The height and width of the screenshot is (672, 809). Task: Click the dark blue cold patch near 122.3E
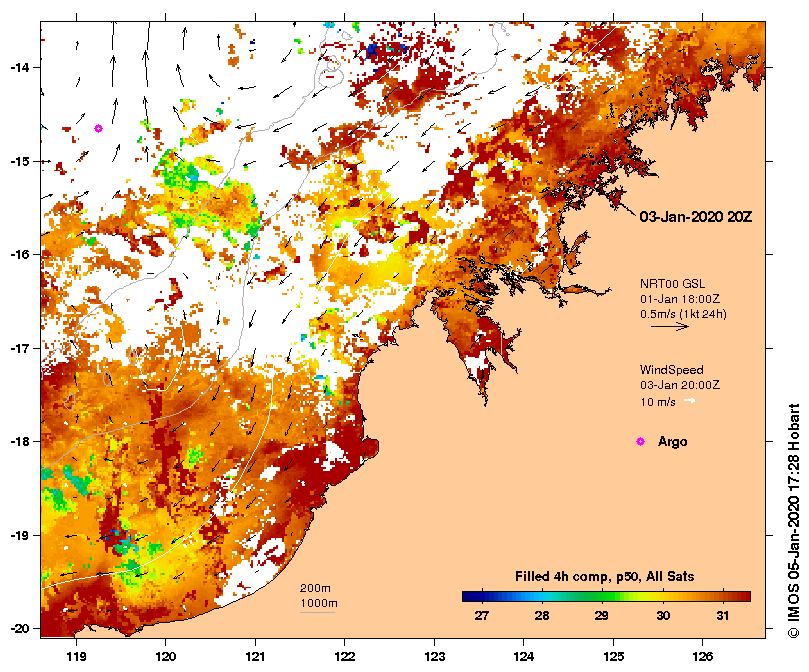click(372, 51)
